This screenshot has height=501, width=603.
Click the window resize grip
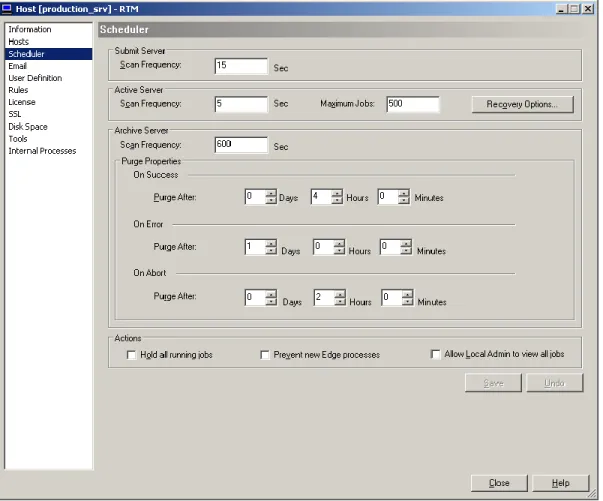pos(594,493)
